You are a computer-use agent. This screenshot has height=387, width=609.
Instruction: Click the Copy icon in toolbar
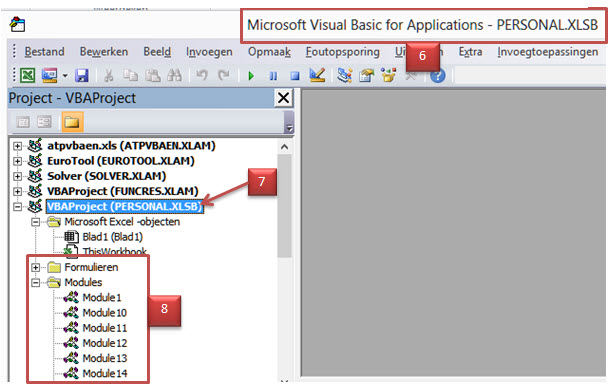[130, 75]
